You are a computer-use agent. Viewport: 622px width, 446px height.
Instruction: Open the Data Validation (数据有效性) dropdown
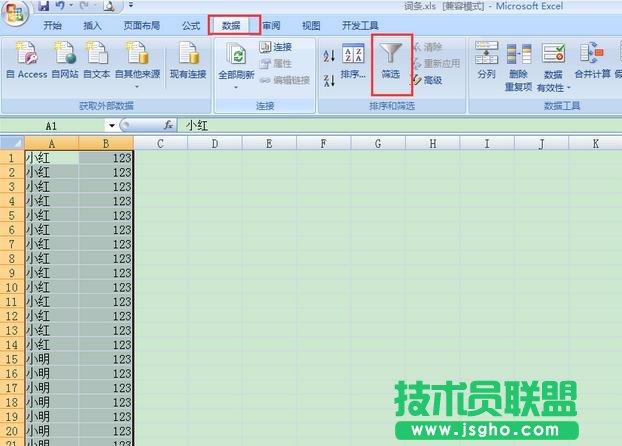pos(553,87)
